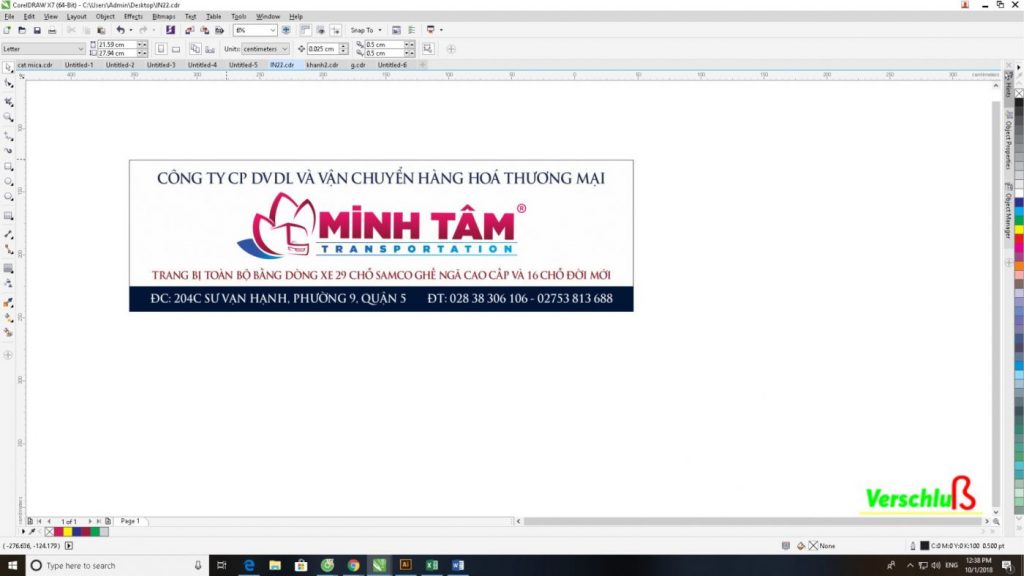Open the File menu
The width and height of the screenshot is (1024, 576).
(9, 16)
